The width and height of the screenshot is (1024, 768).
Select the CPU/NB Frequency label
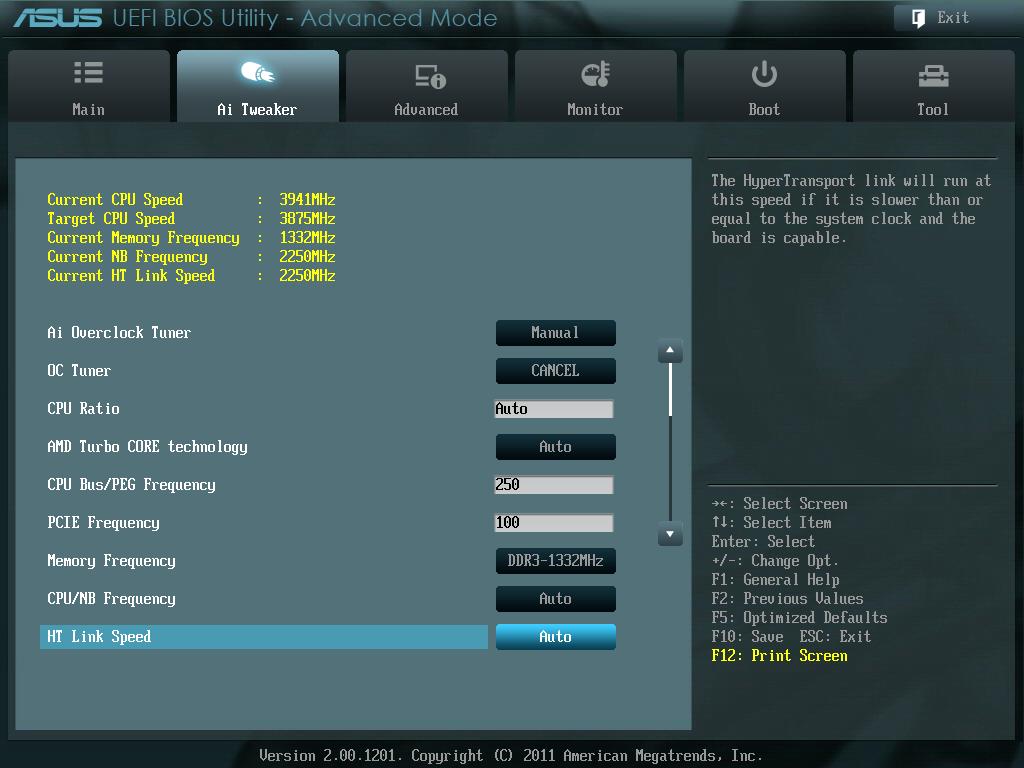[x=111, y=599]
